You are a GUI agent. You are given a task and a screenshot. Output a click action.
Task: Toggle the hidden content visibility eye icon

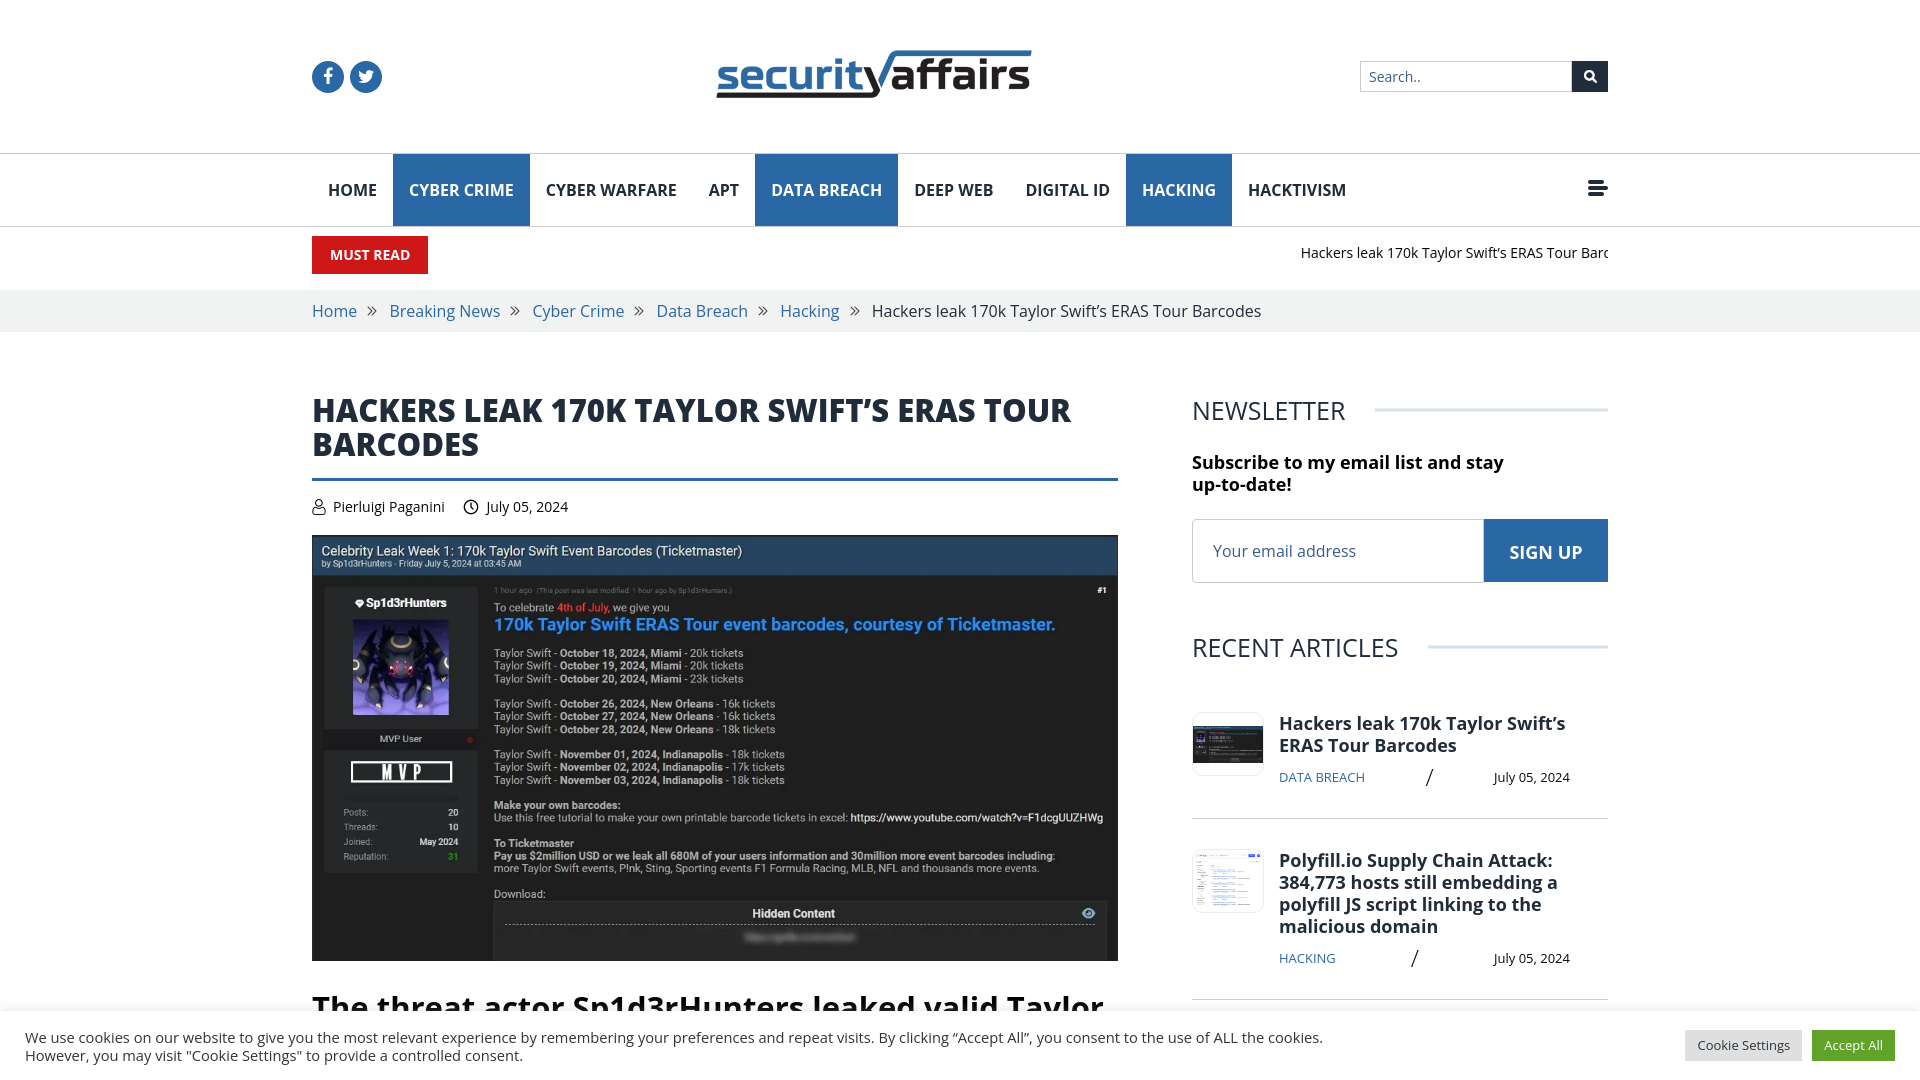tap(1089, 913)
